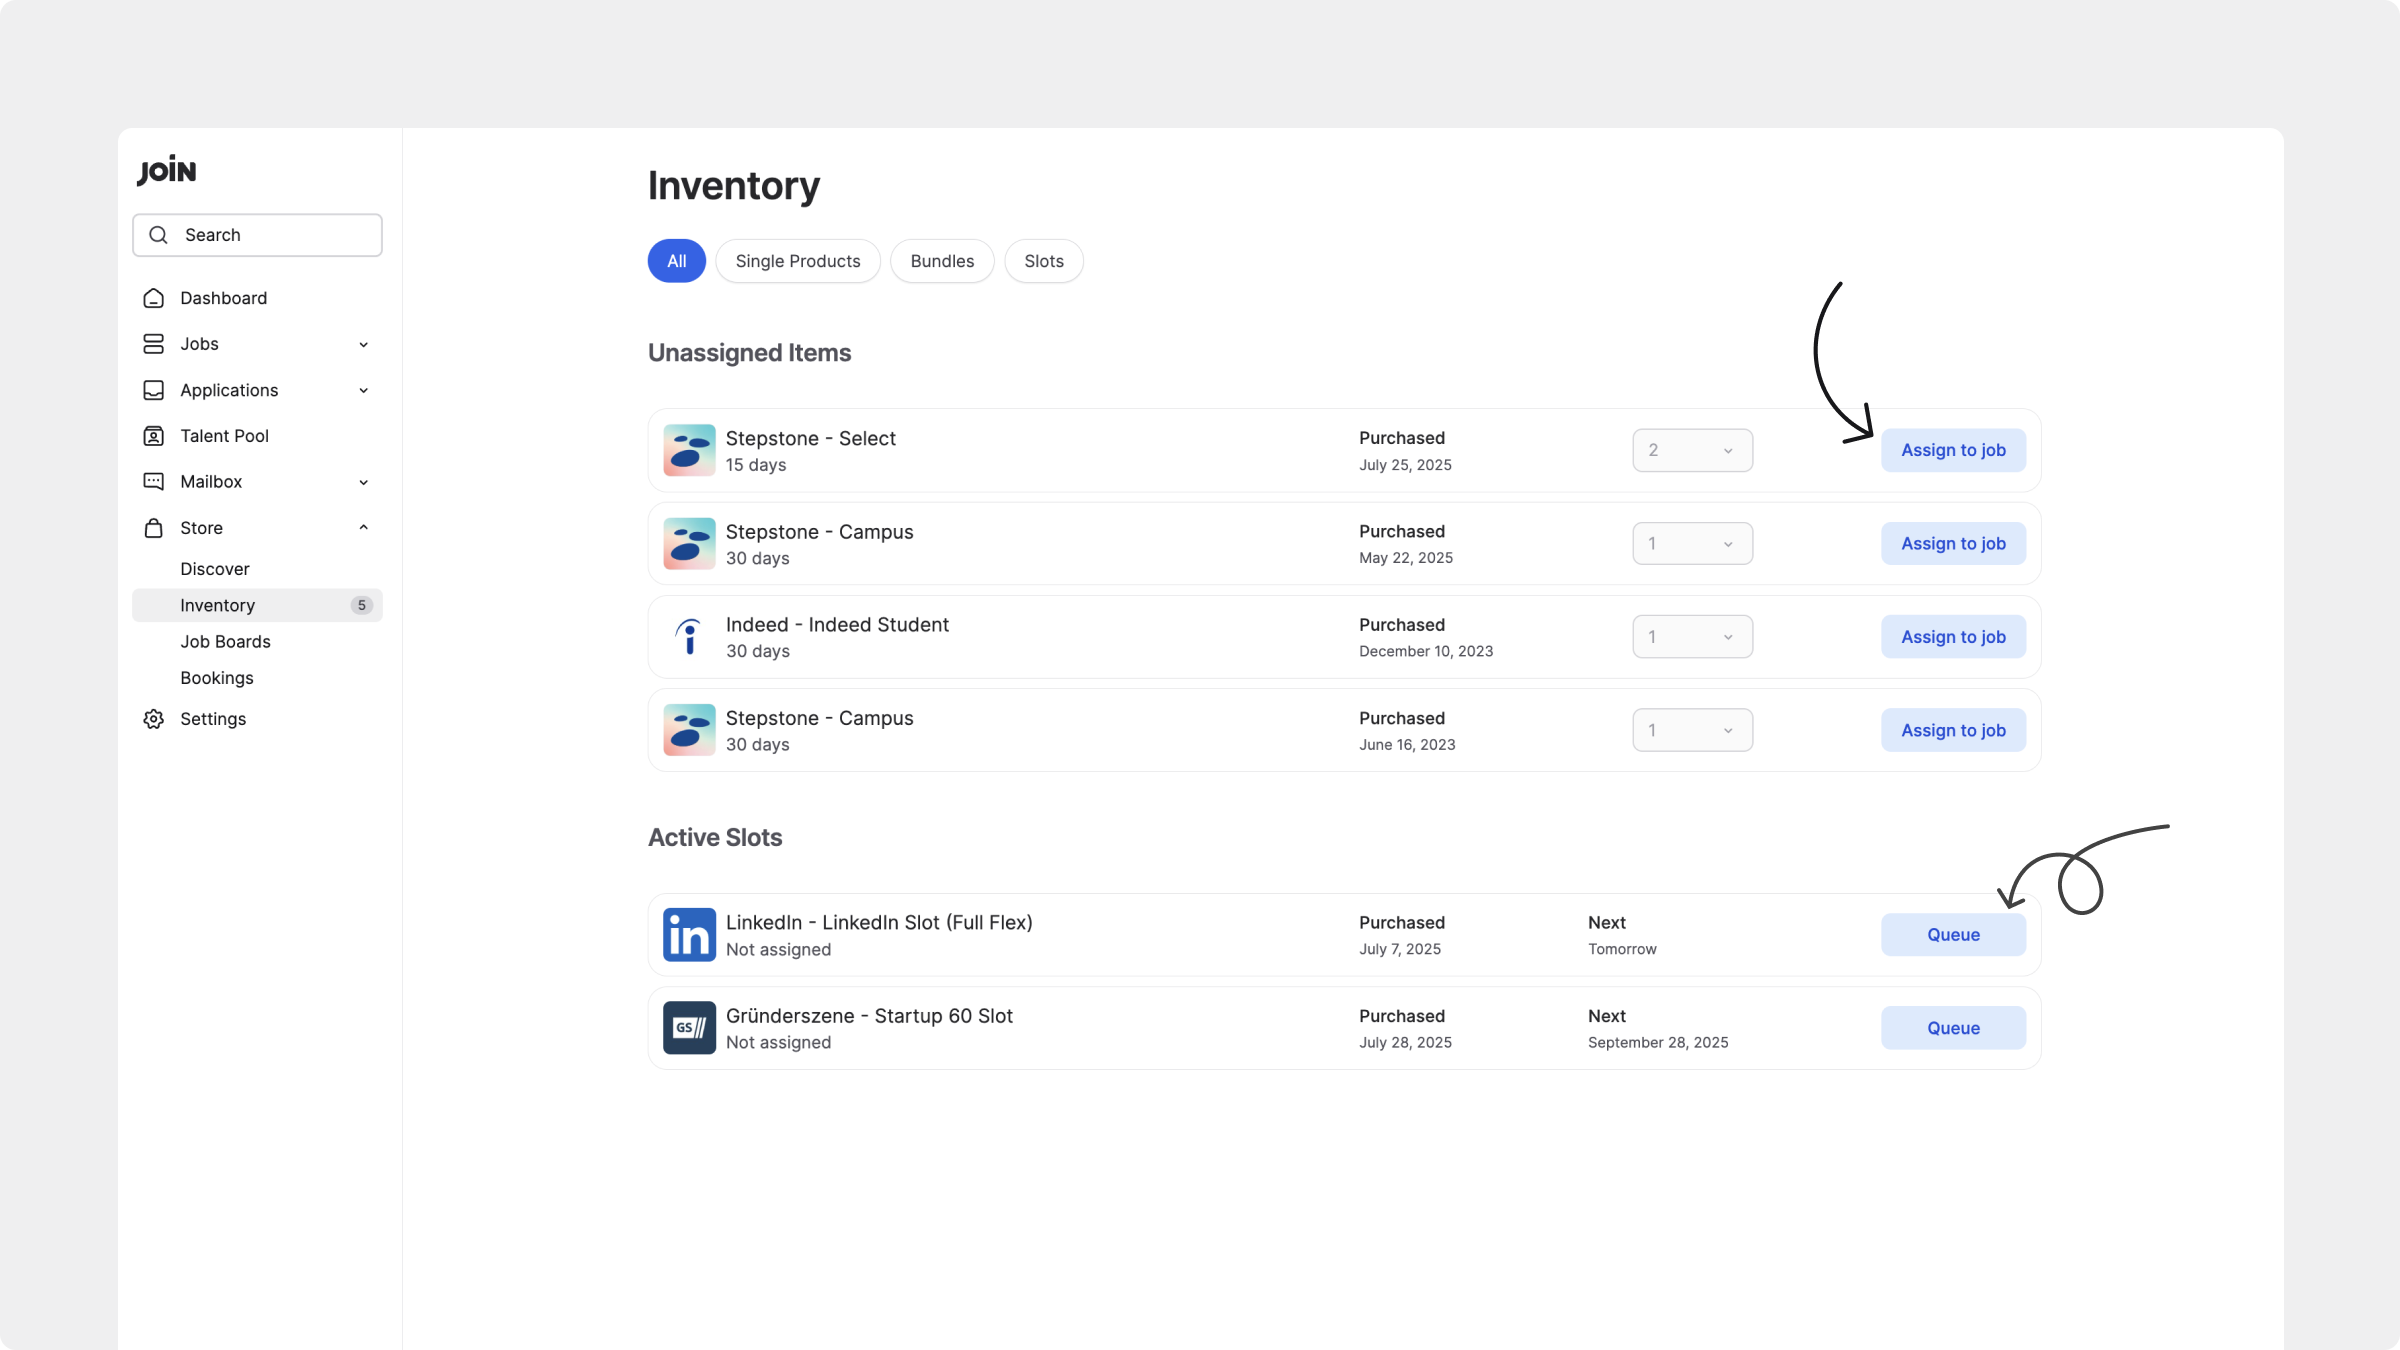
Task: Switch to the Single Products filter
Action: coord(797,261)
